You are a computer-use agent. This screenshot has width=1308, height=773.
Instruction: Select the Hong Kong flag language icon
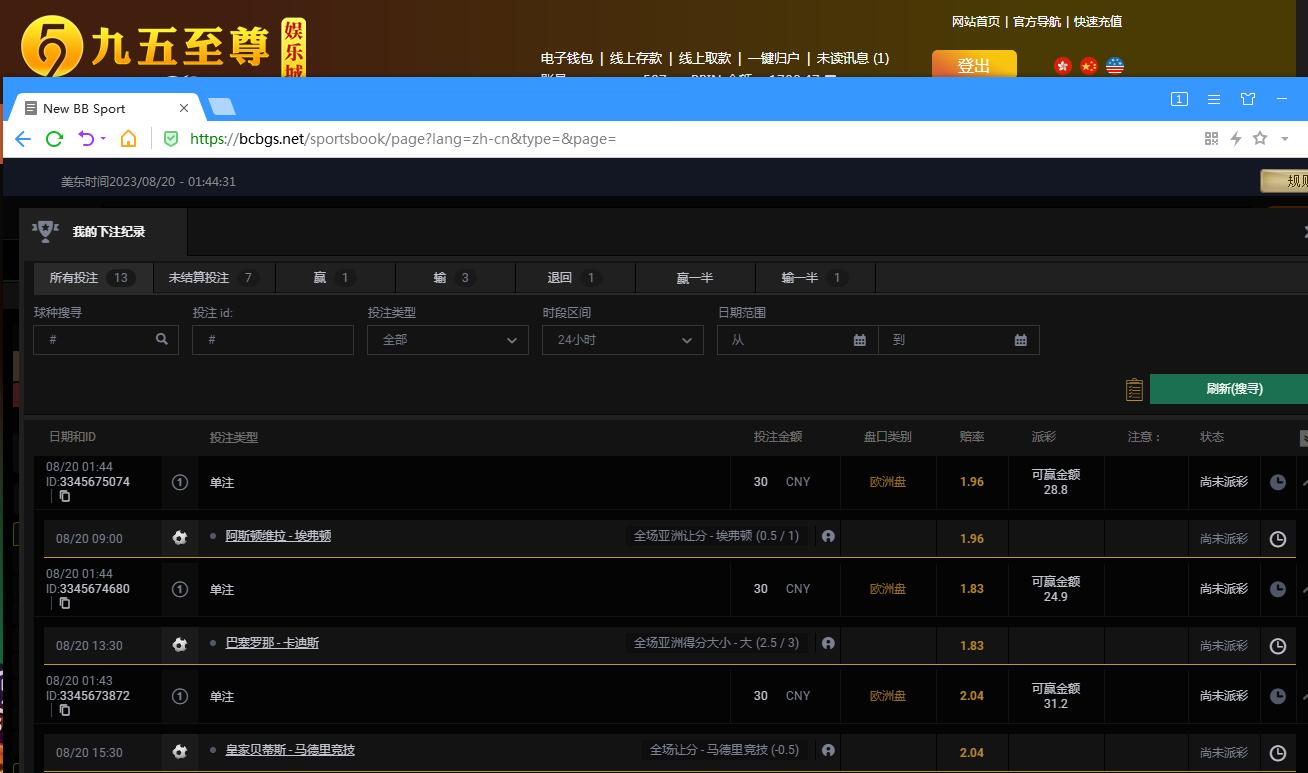click(x=1063, y=66)
